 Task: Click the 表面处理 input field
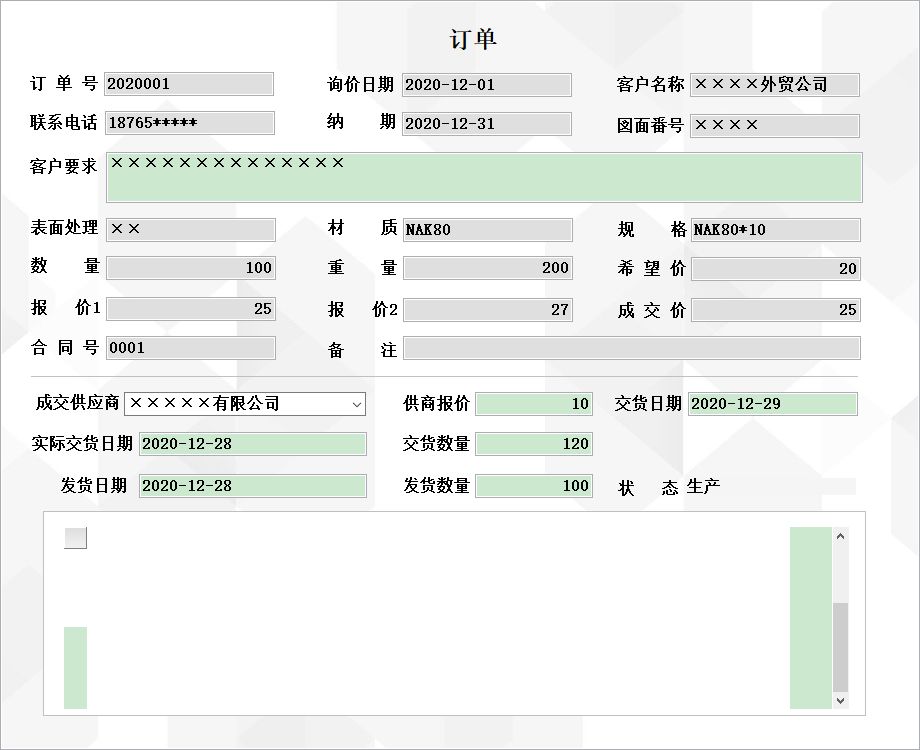coord(191,229)
